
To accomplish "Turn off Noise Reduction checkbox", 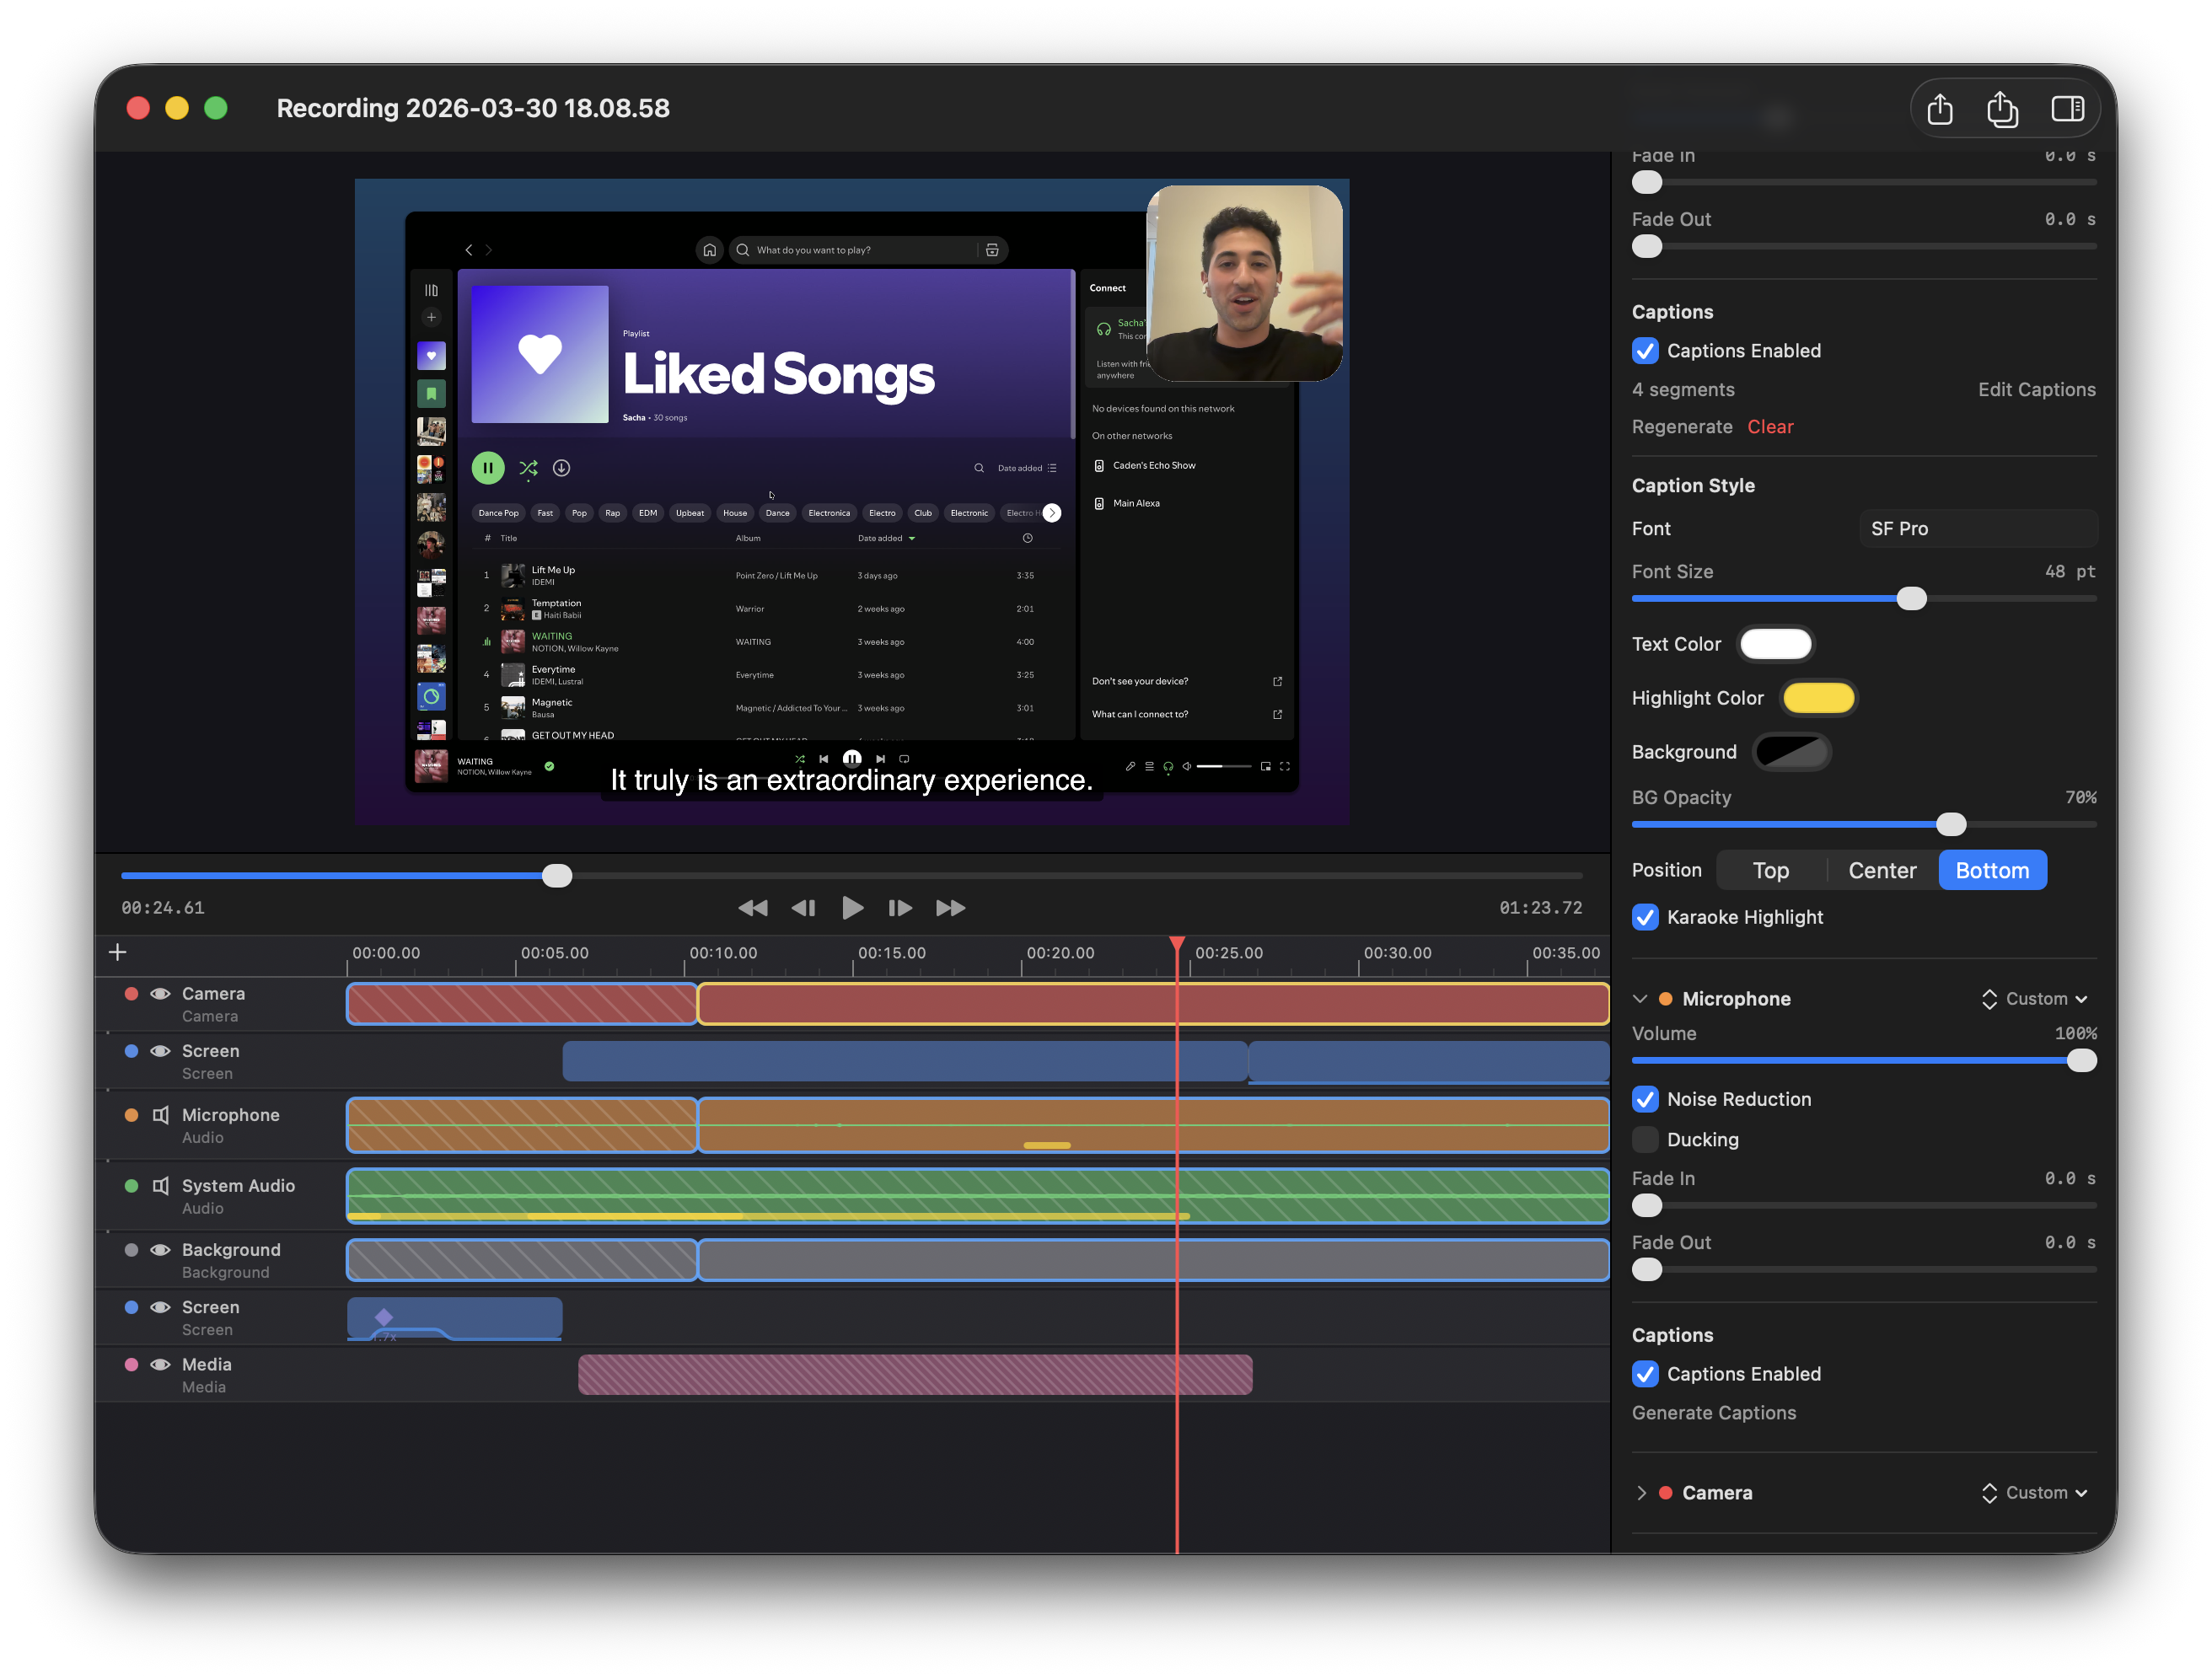I will click(x=1645, y=1099).
